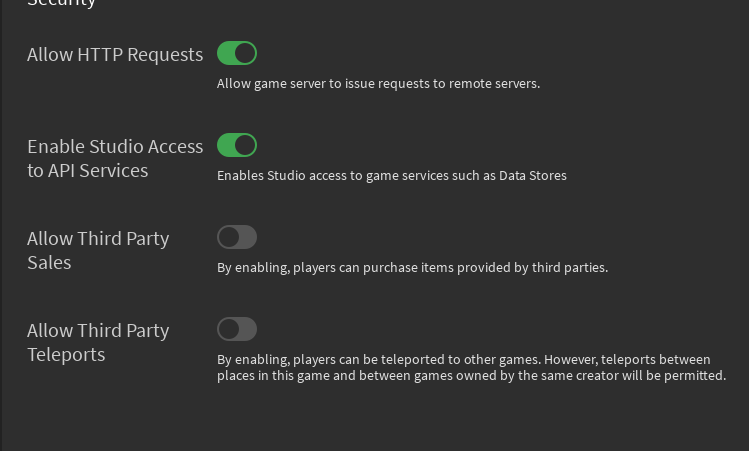This screenshot has height=451, width=749.
Task: Click the white knob on HTTP Requests toggle
Action: tap(246, 53)
